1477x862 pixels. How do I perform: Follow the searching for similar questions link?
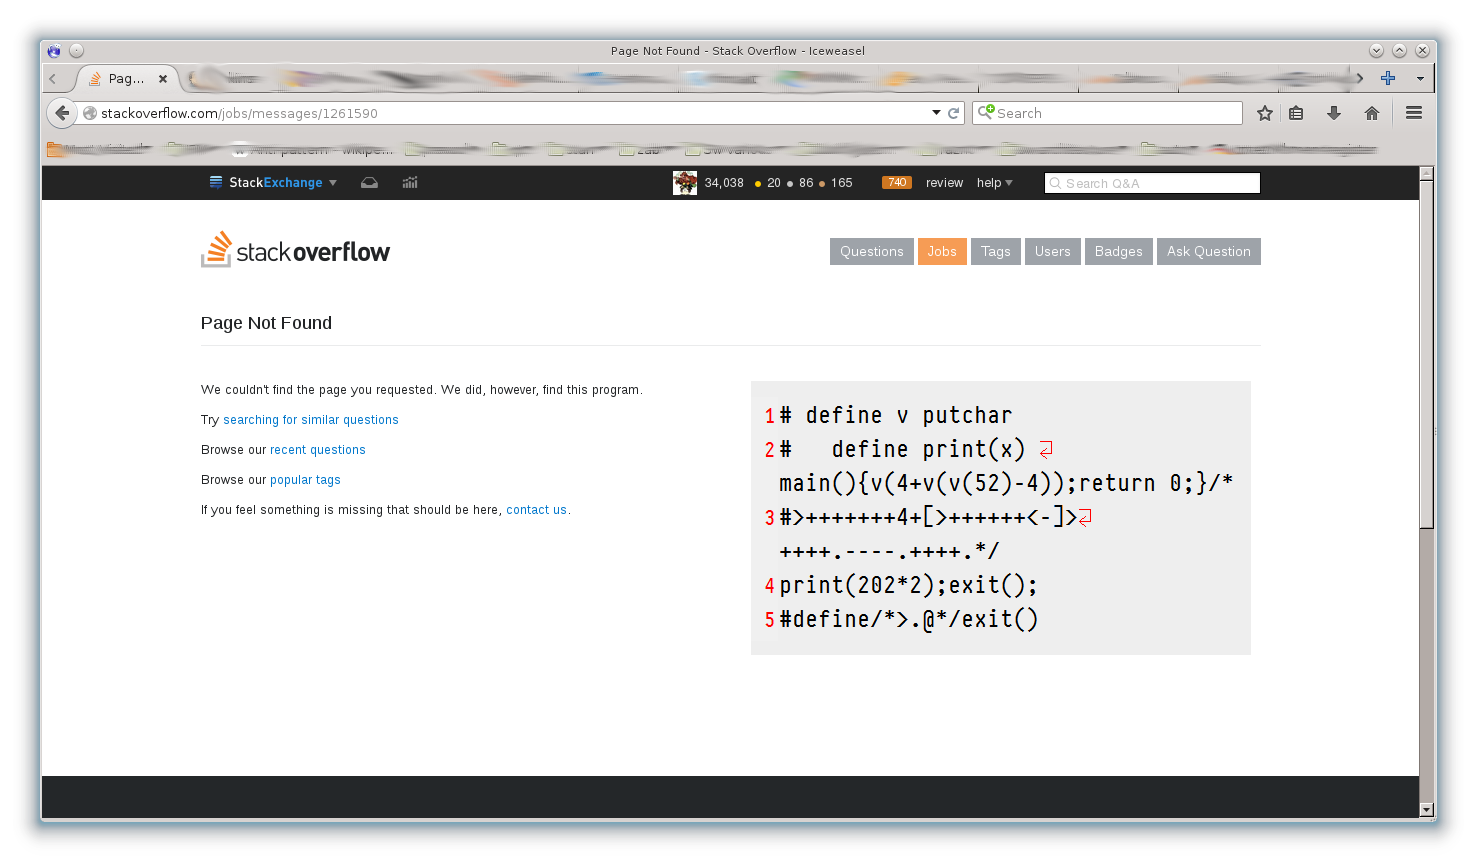click(x=311, y=420)
